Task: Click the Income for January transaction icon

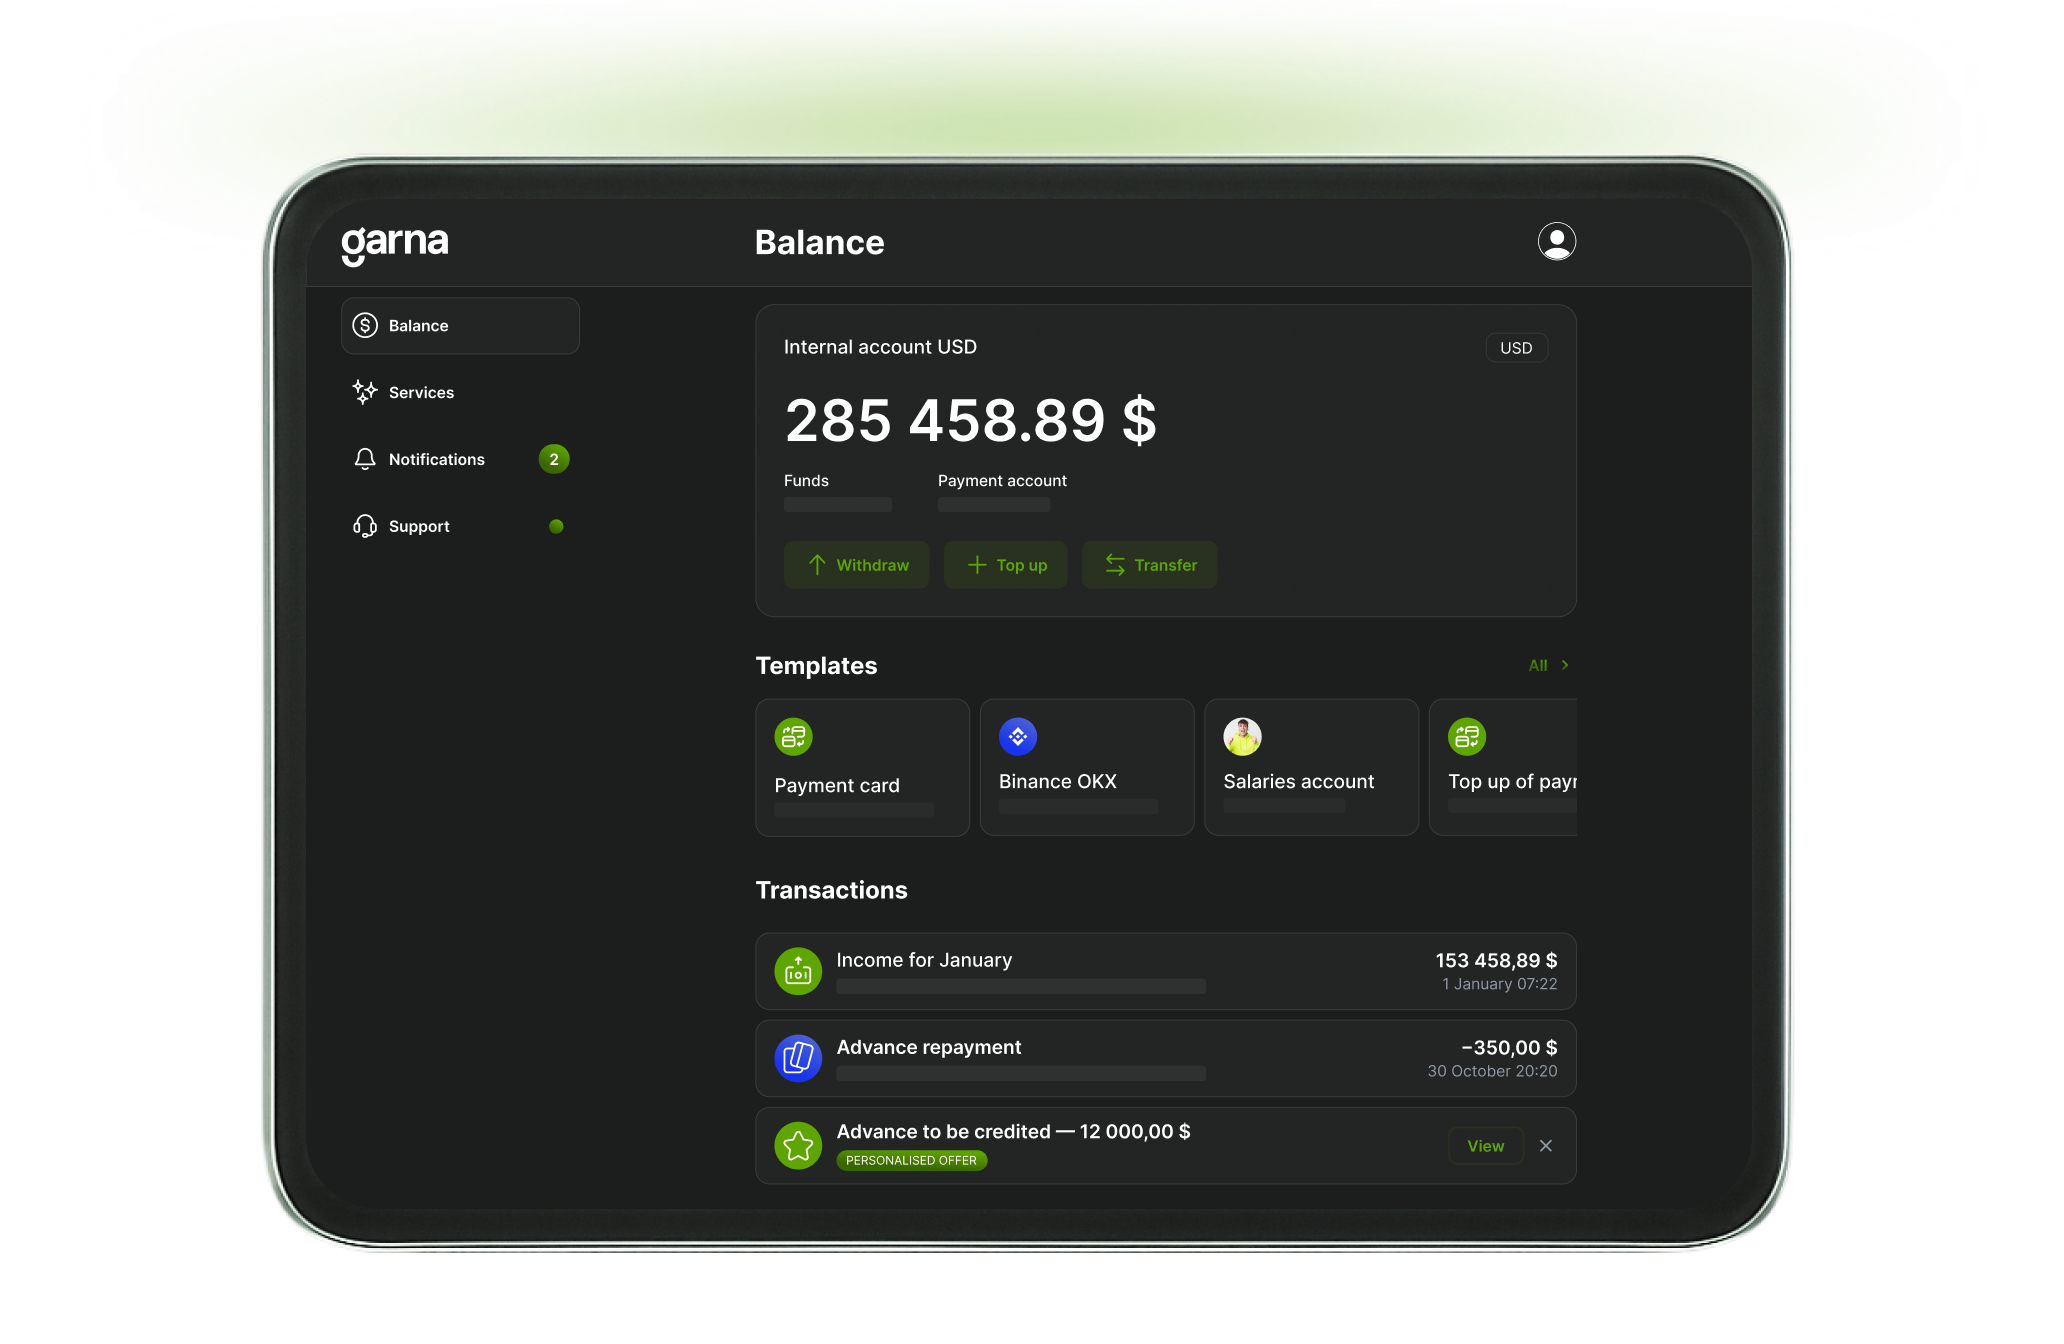Action: click(798, 971)
